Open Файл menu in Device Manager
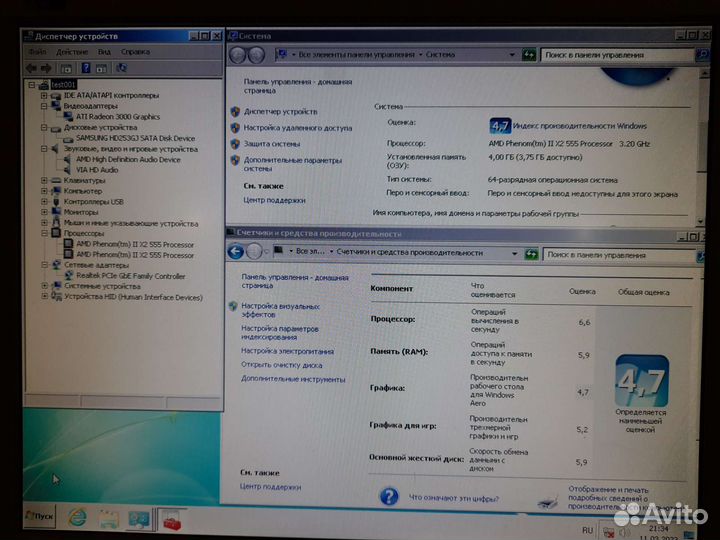 pos(38,52)
